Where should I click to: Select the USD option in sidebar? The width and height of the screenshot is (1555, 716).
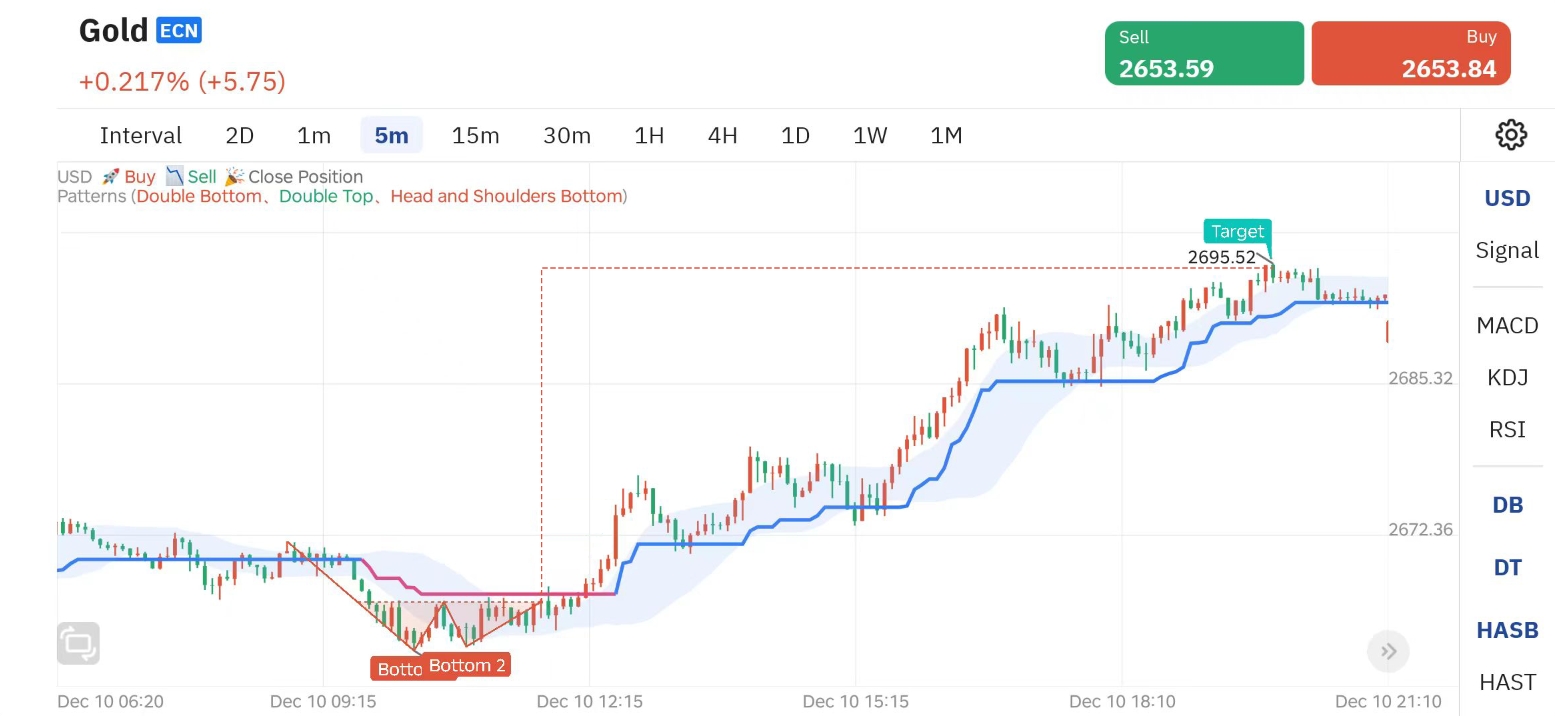click(1507, 198)
